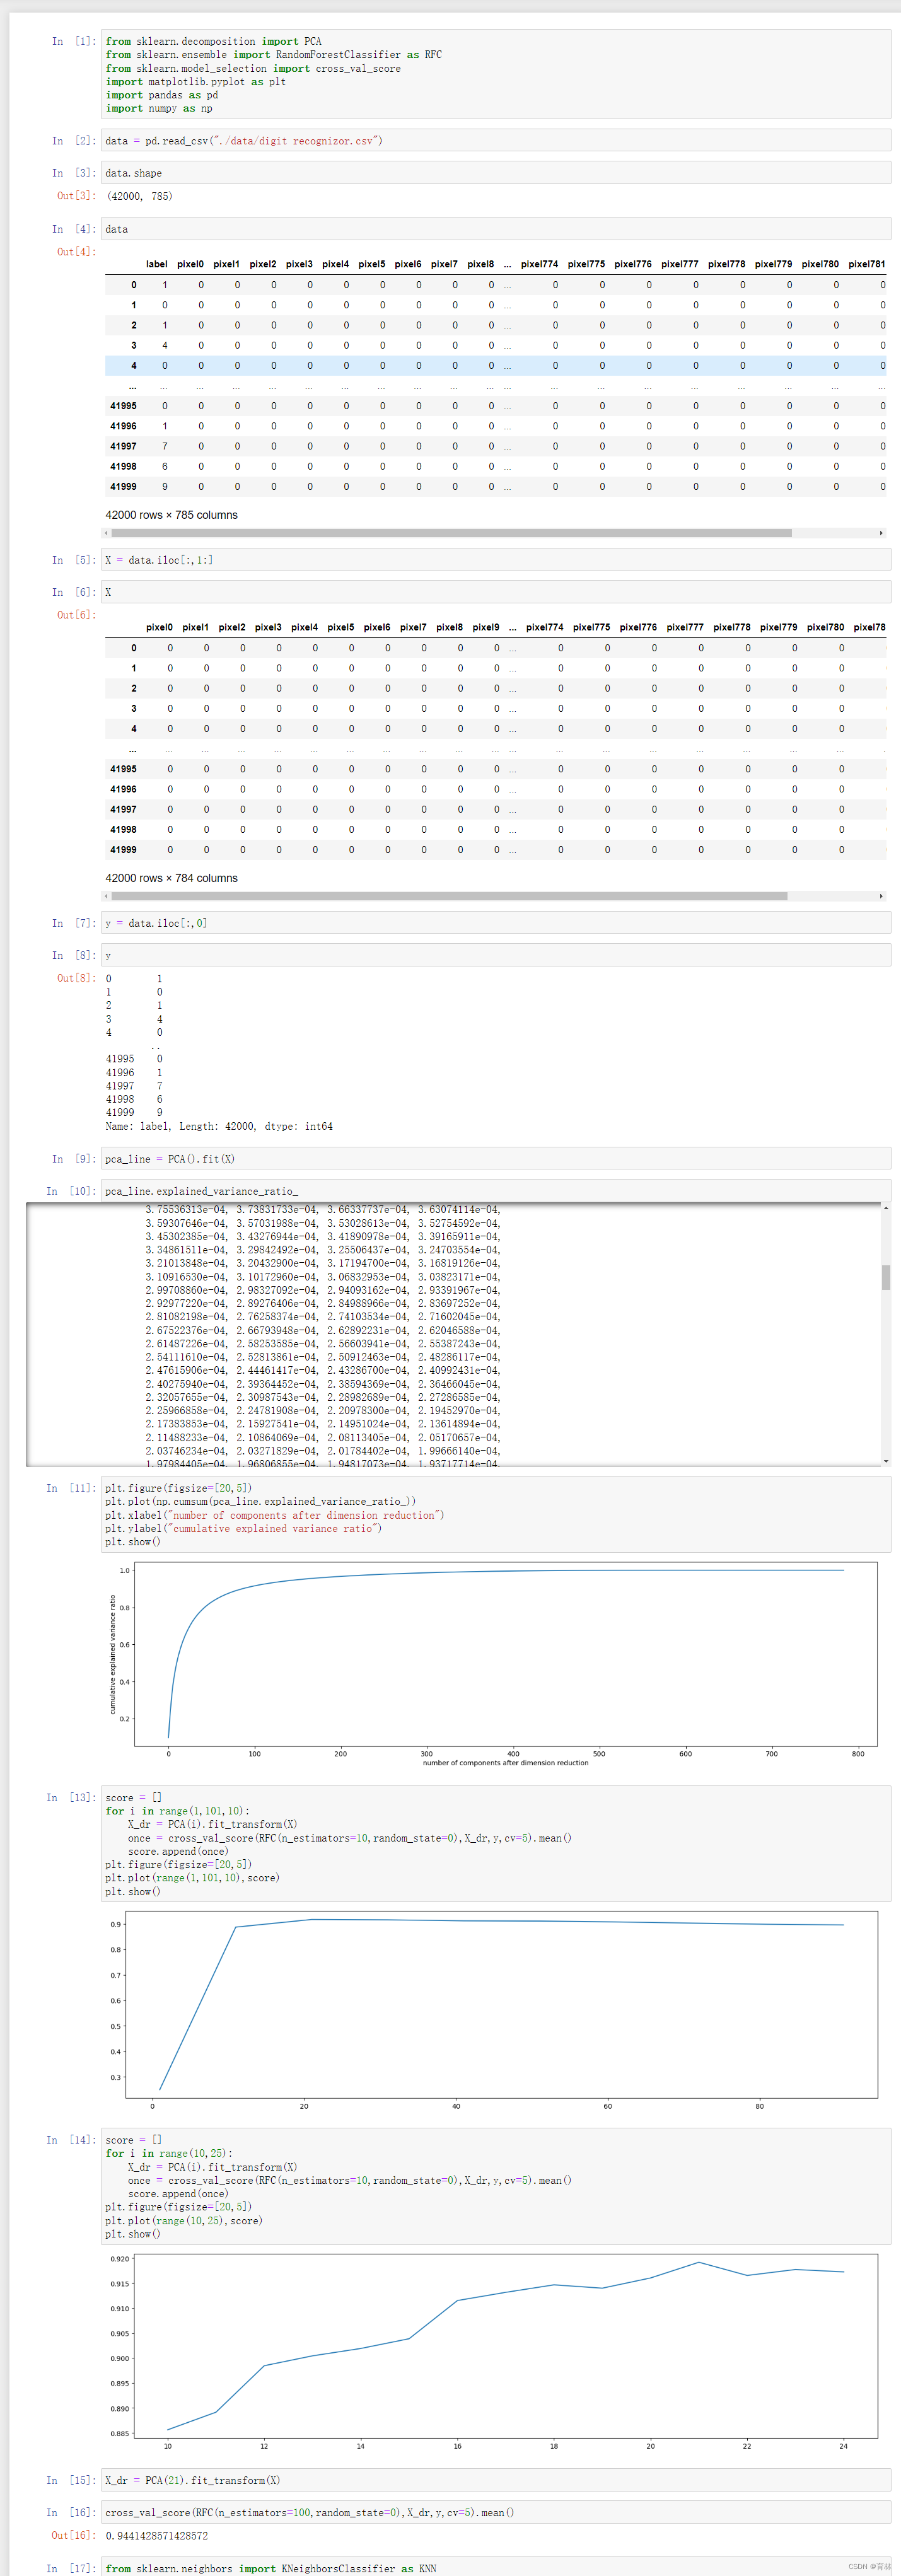Screen dimensions: 901x2576
Task: Click the 'label' column header in Out[4] table
Action: click(x=157, y=264)
